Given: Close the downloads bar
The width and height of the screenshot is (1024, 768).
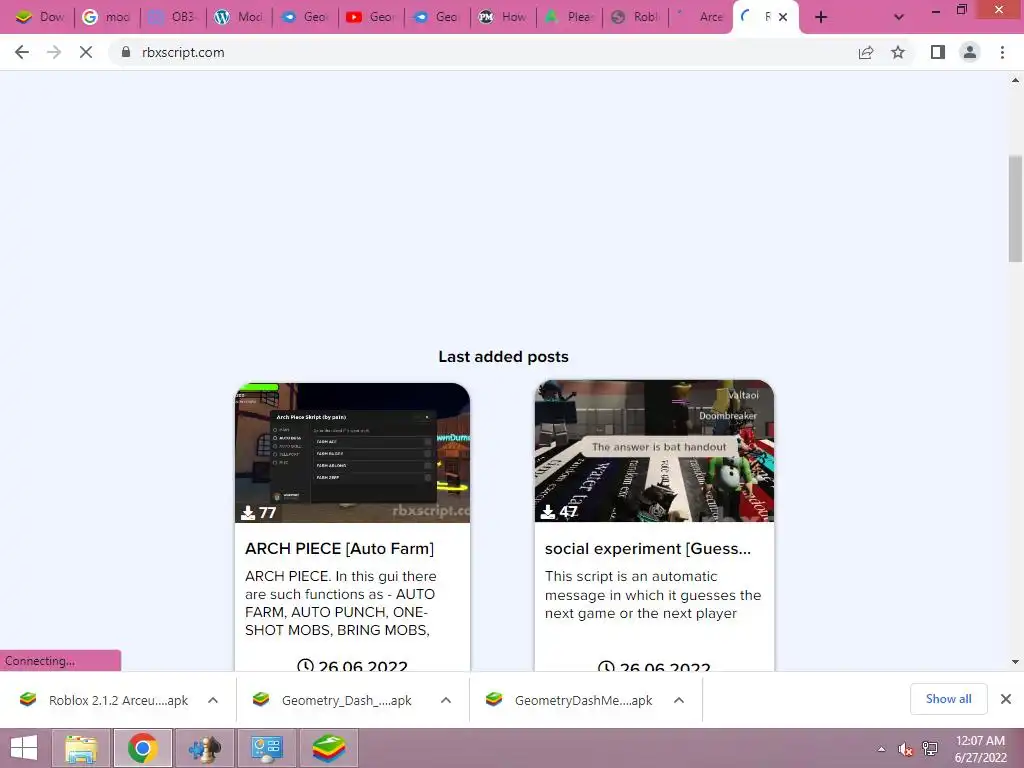Looking at the screenshot, I should tap(1006, 699).
